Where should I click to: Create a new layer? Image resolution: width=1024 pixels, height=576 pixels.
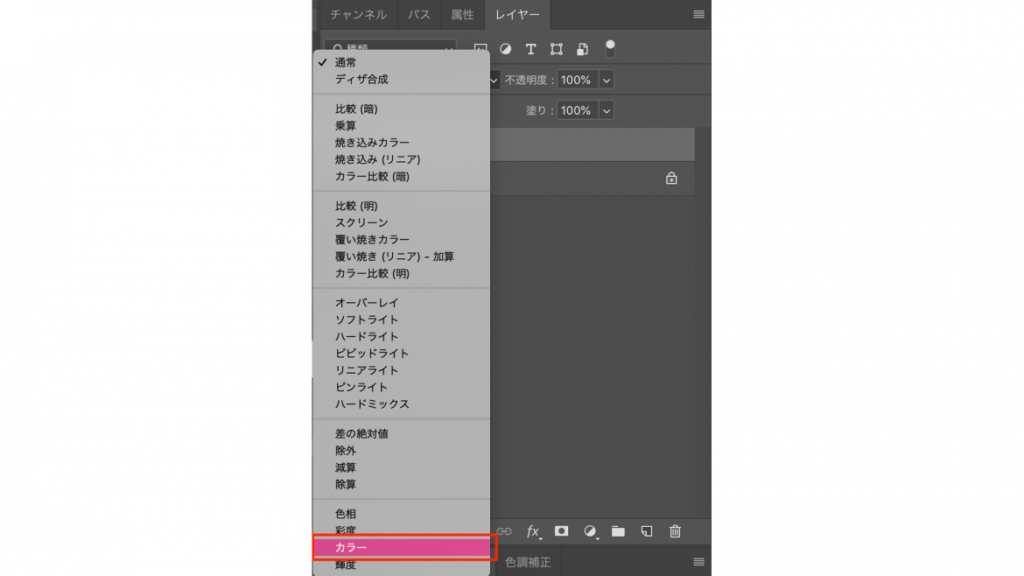647,531
